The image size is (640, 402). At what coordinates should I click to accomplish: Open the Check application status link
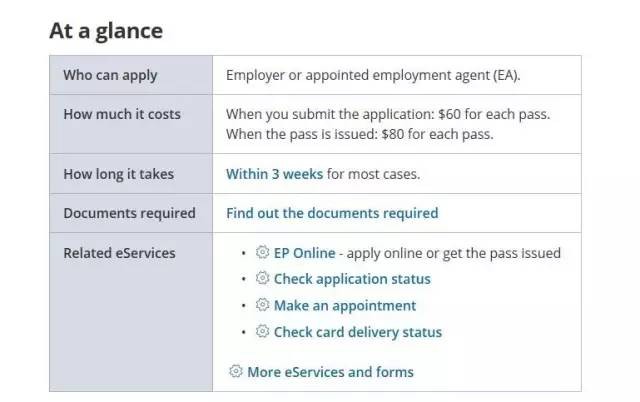[352, 279]
